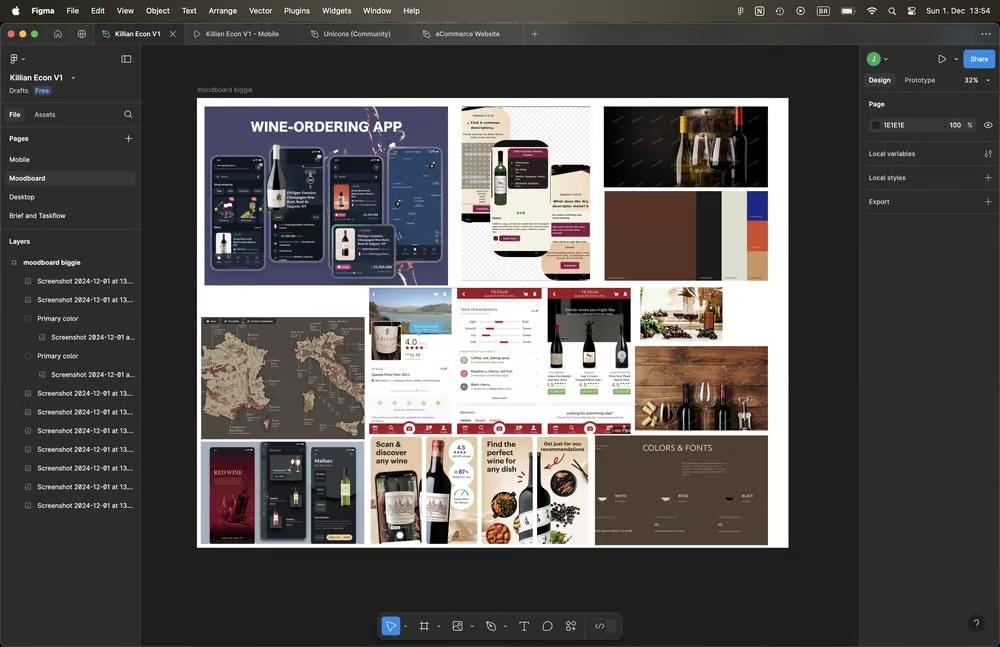Open the community globe icon
The image size is (1000, 647).
82,34
